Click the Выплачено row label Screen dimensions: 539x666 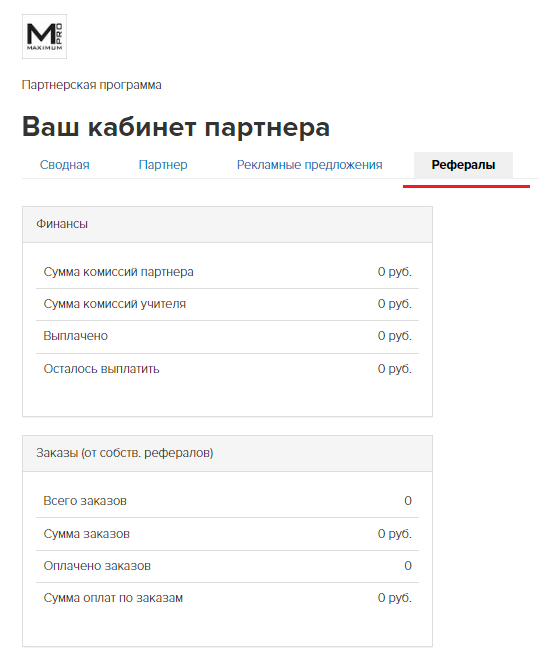[76, 336]
